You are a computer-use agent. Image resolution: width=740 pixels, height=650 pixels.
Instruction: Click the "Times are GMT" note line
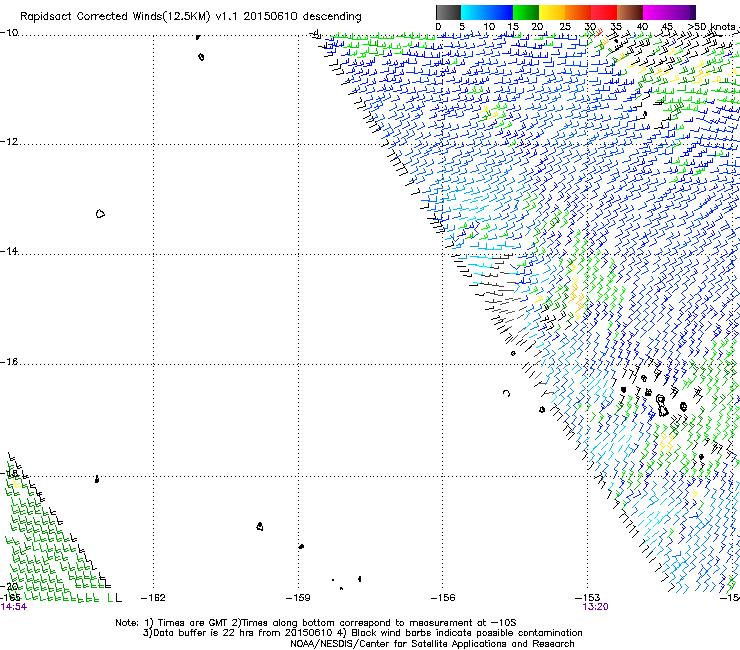(316, 623)
